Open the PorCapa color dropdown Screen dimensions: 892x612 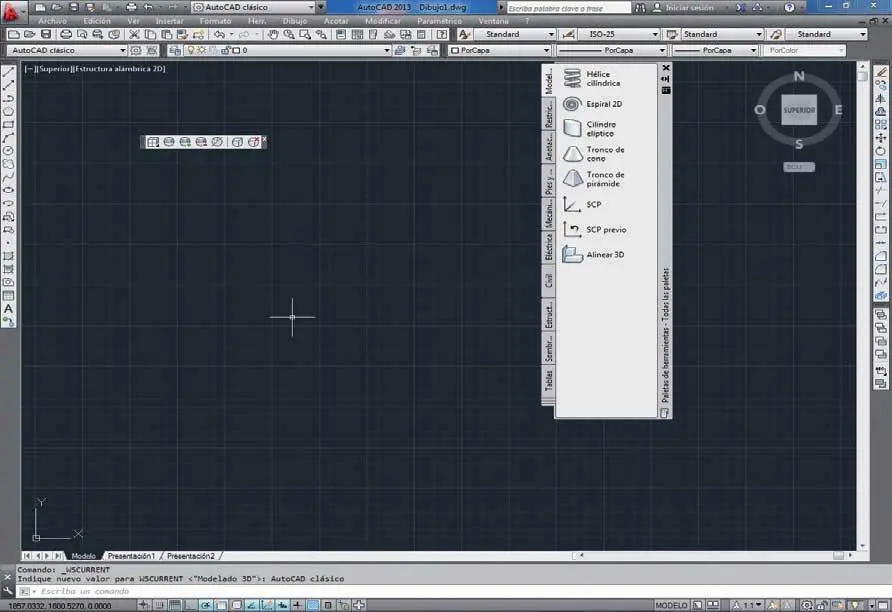499,50
